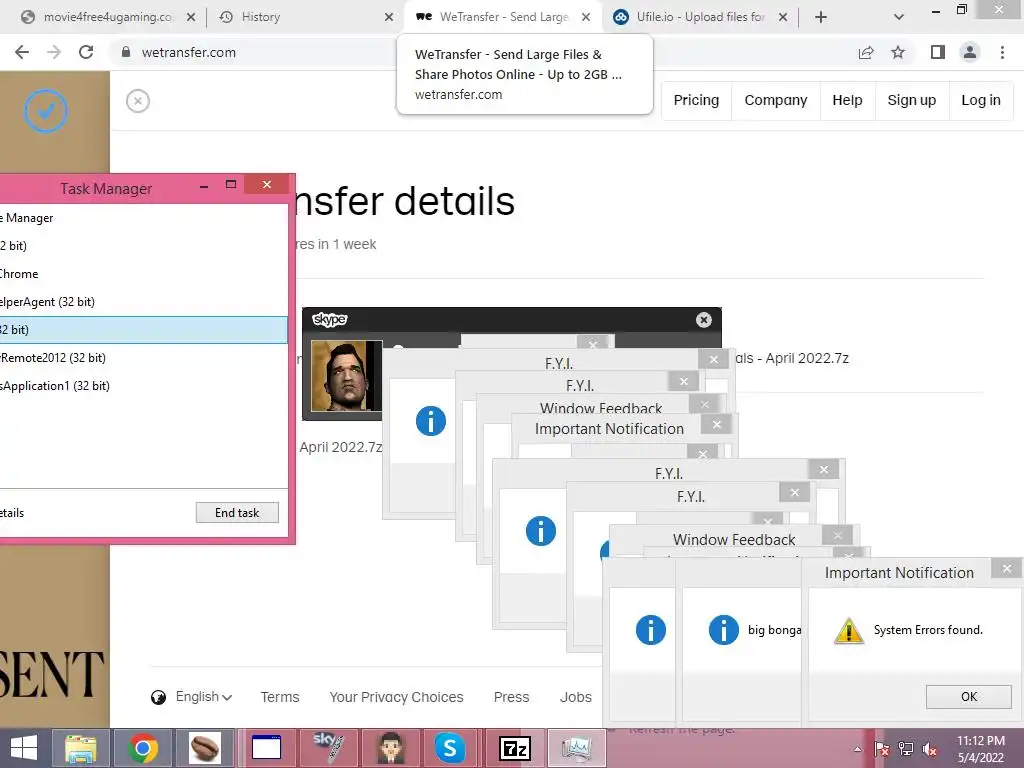The image size is (1024, 768).
Task: Select the highlighted (32 bit) row
Action: coord(144,330)
